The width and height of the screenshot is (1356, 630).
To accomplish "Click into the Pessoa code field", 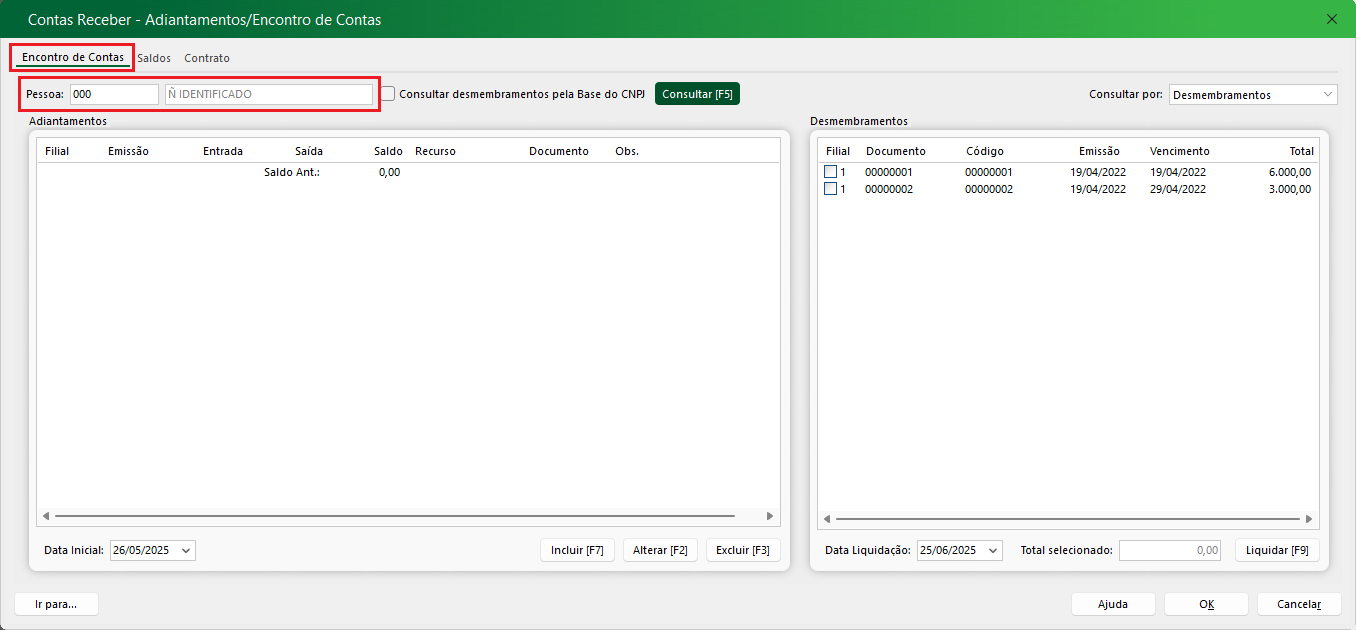I will point(114,94).
